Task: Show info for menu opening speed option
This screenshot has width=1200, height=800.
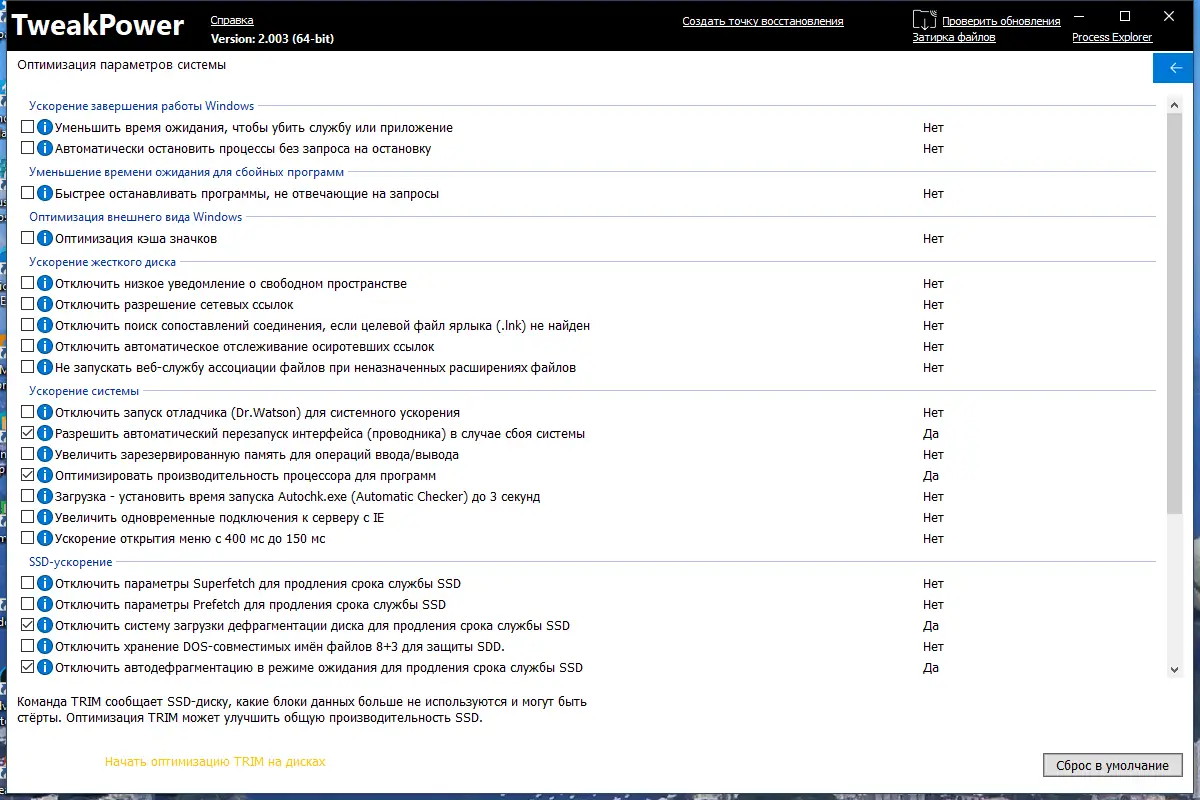Action: click(x=44, y=539)
